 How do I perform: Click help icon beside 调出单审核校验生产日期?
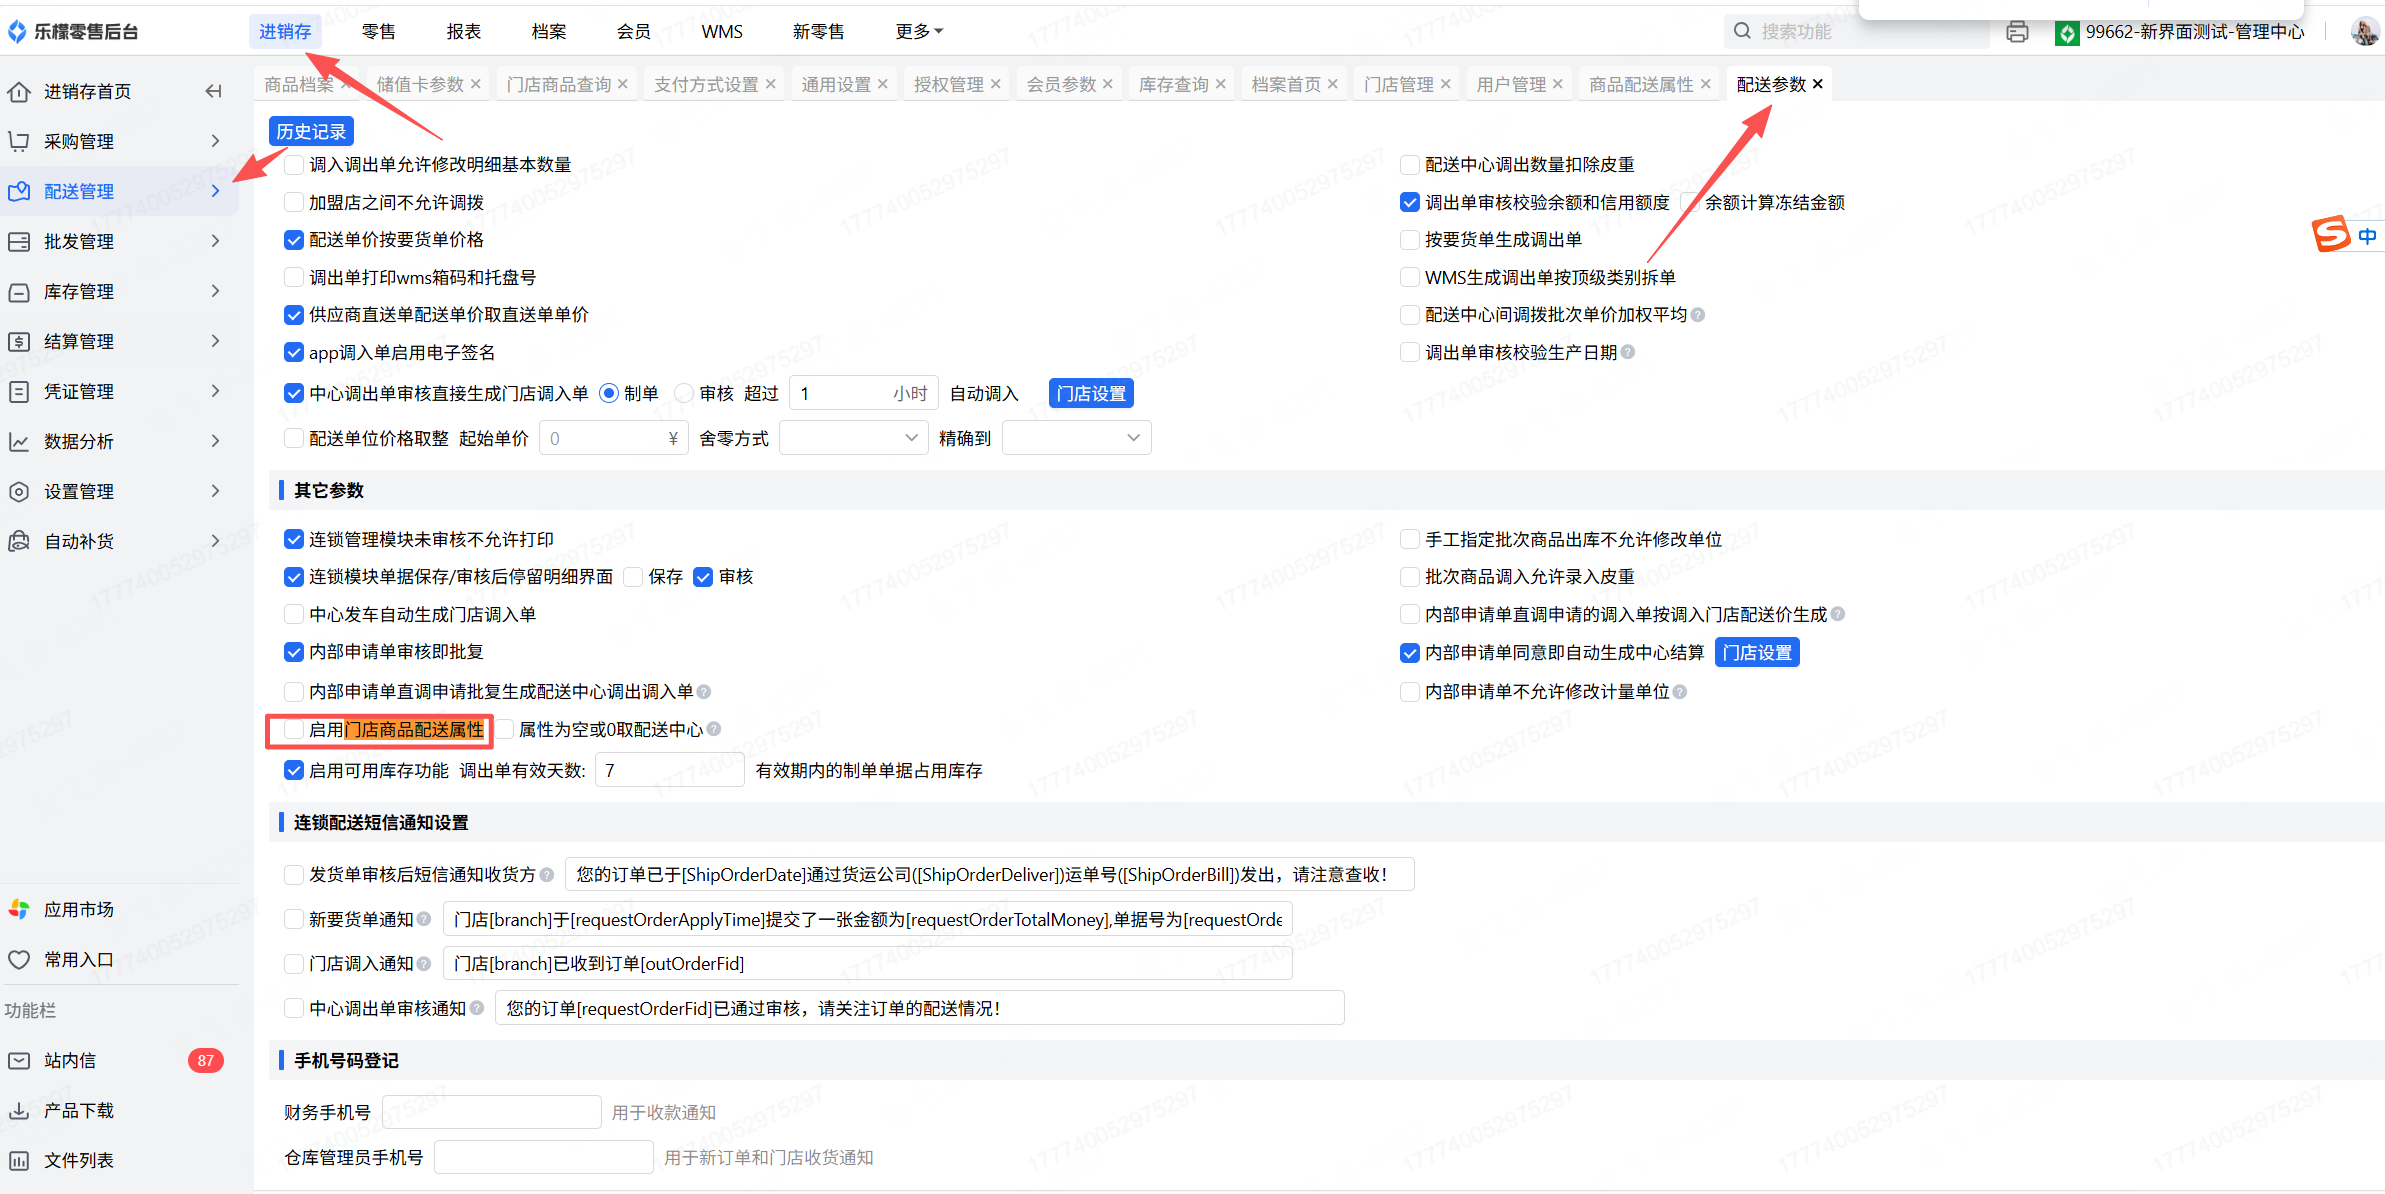point(1628,352)
